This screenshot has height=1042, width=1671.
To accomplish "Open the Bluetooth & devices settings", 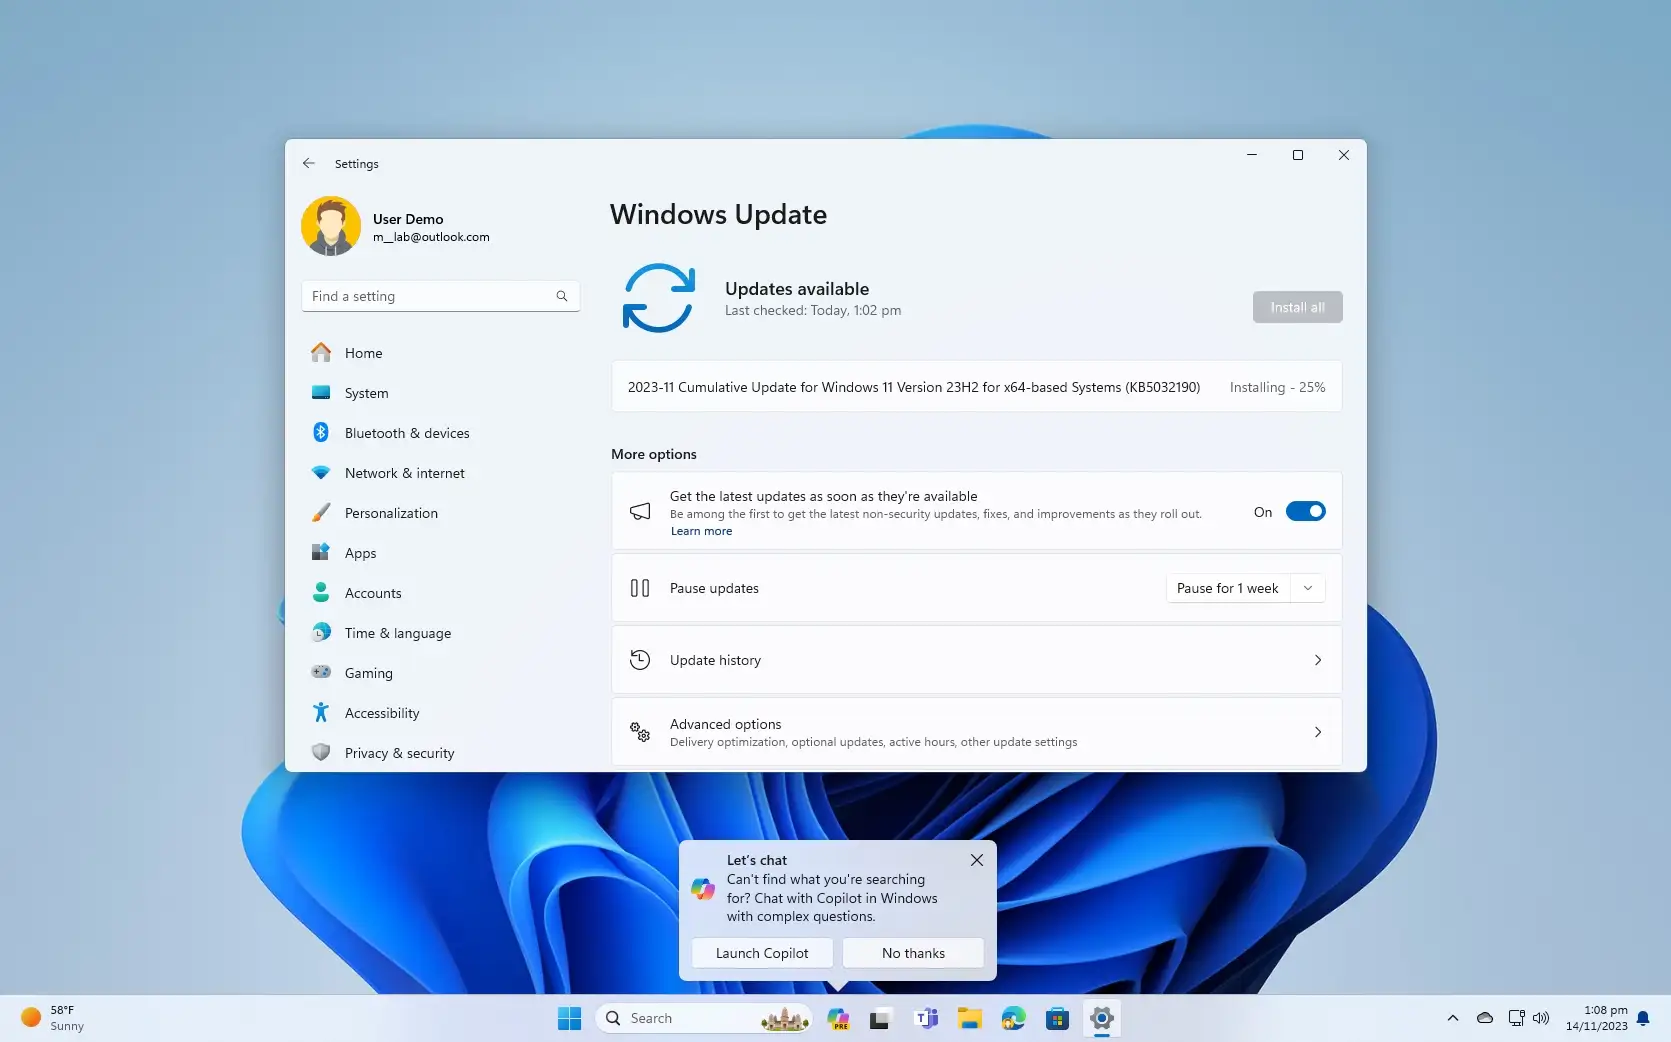I will (406, 432).
